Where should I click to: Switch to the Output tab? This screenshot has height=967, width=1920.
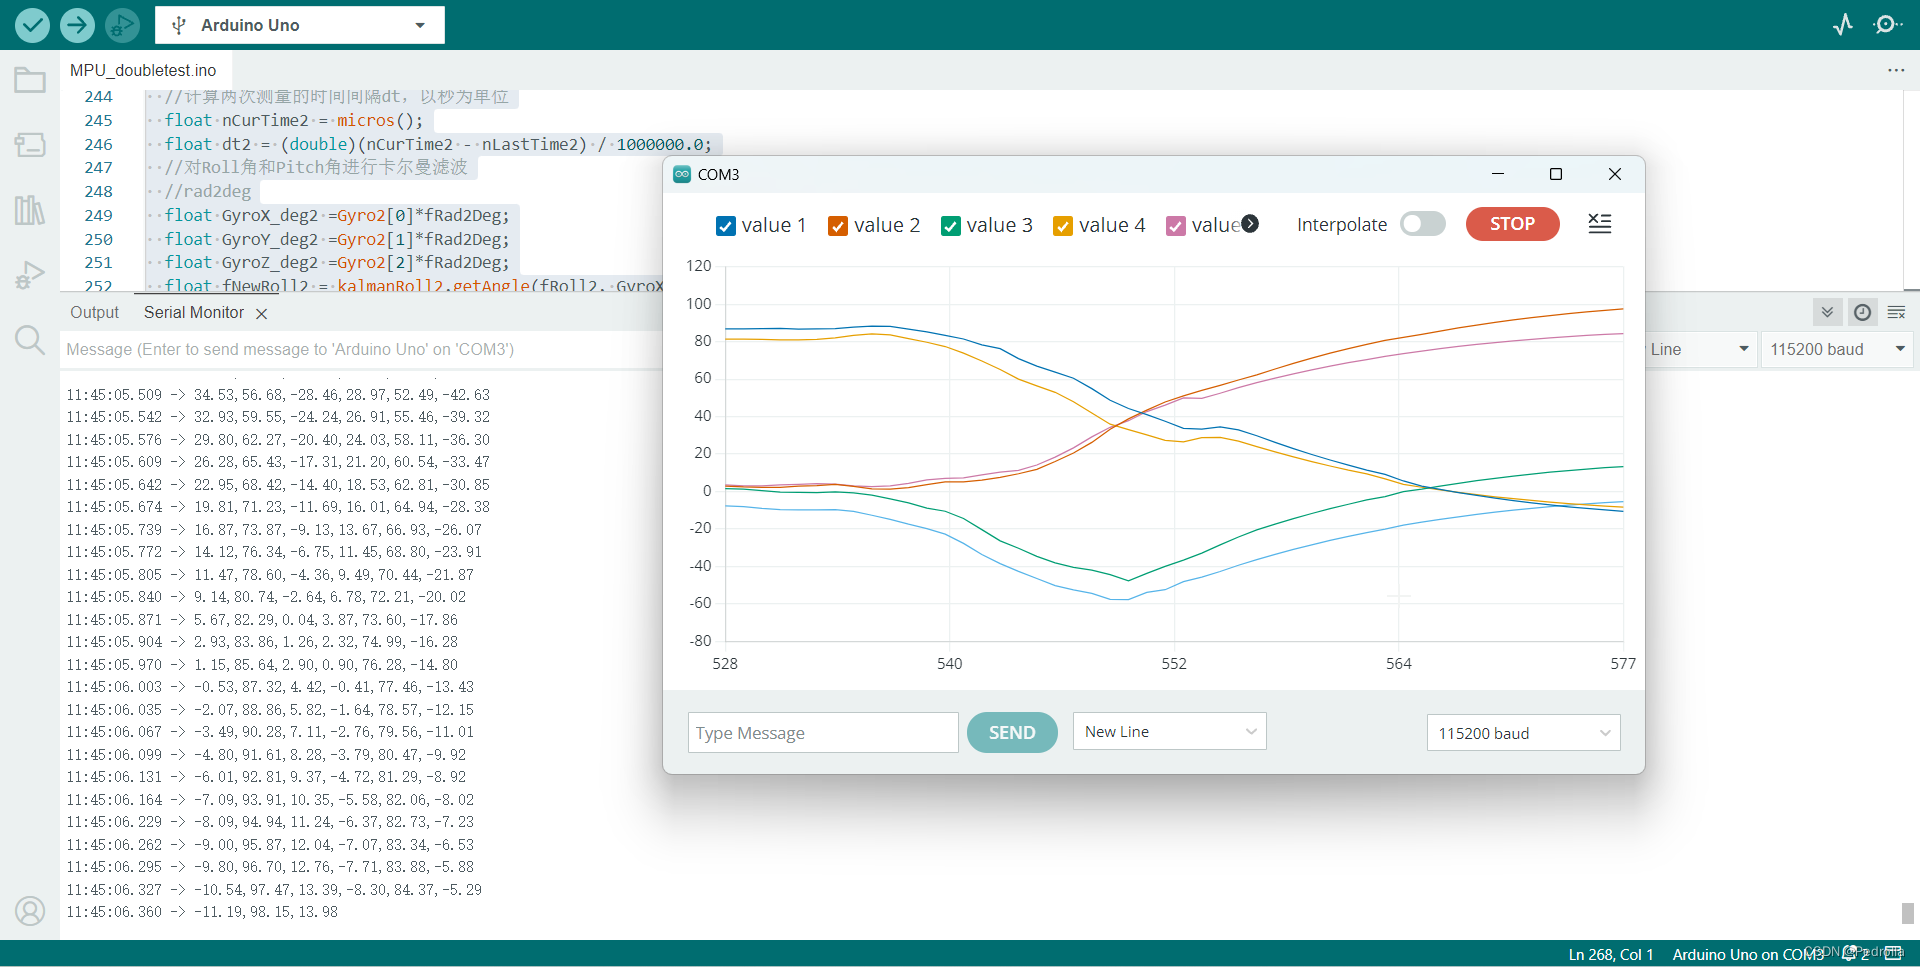[x=94, y=312]
